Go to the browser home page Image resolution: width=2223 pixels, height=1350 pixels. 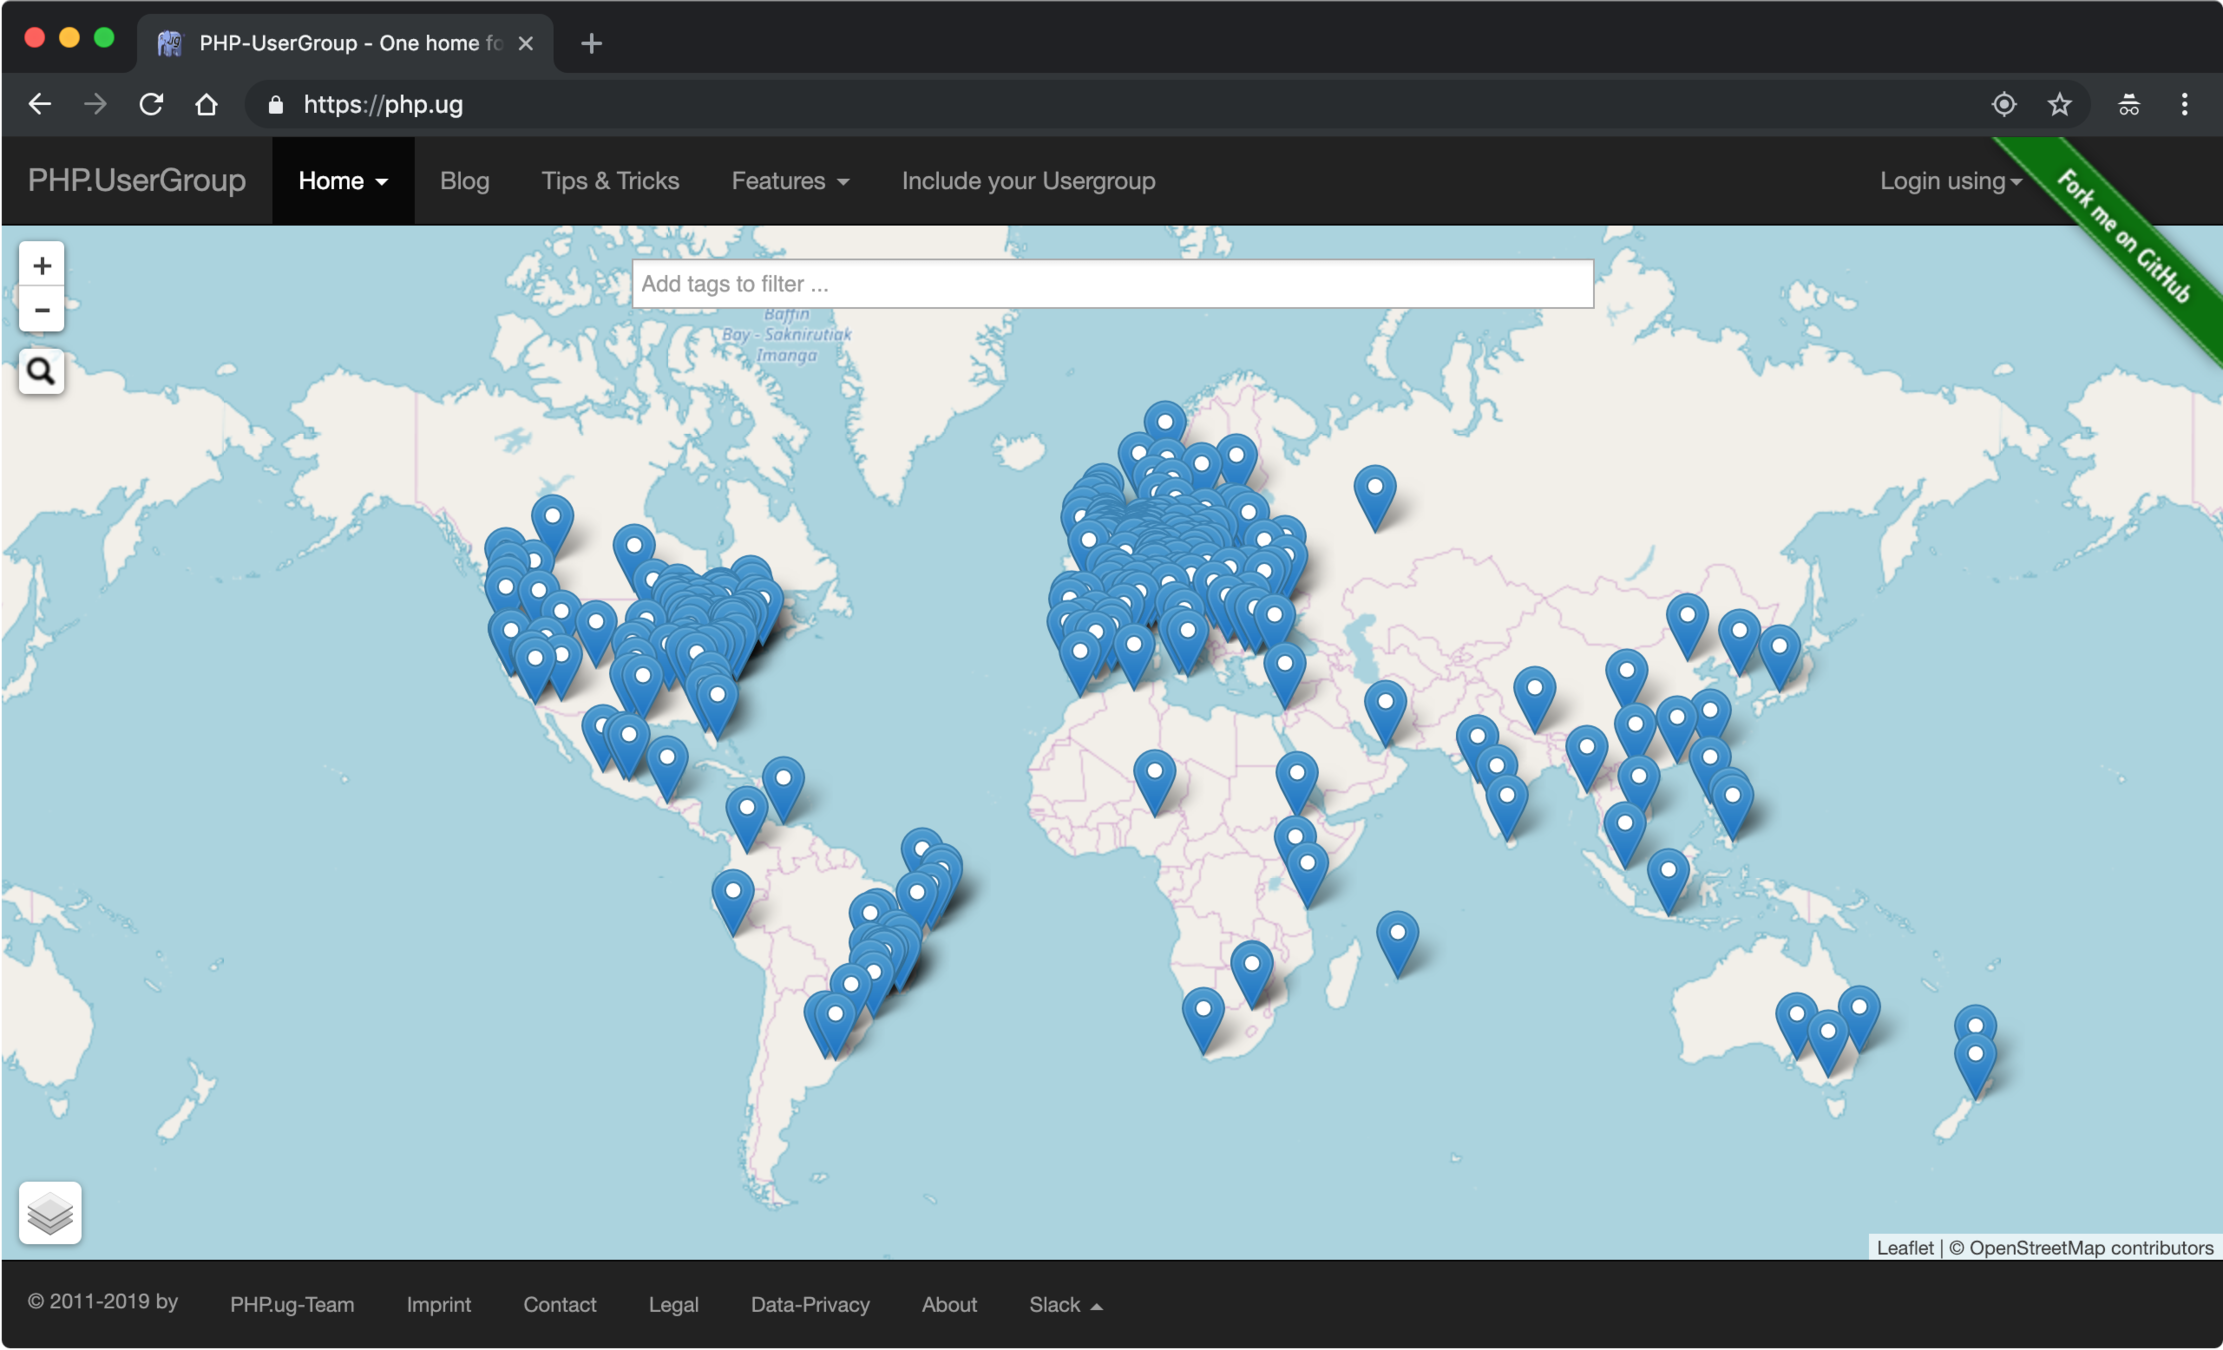[207, 104]
